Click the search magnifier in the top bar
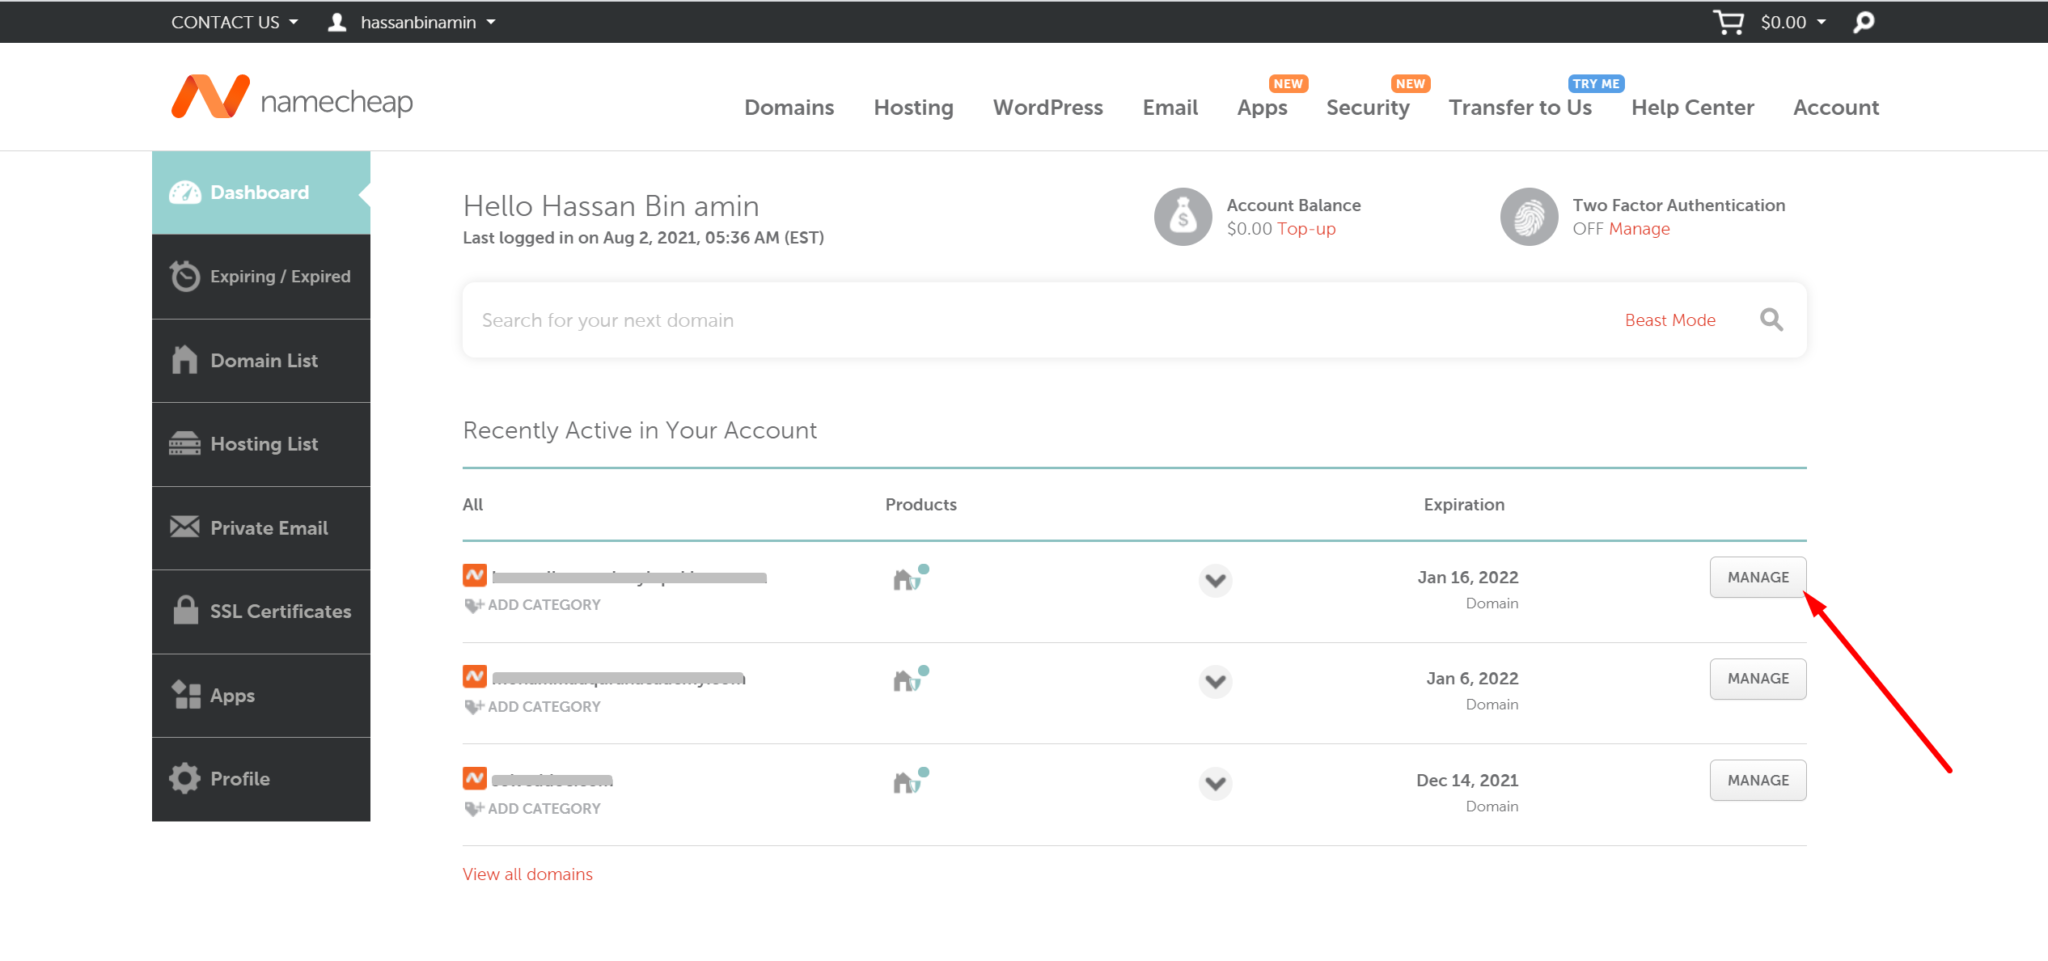Image resolution: width=2048 pixels, height=961 pixels. [x=1863, y=21]
